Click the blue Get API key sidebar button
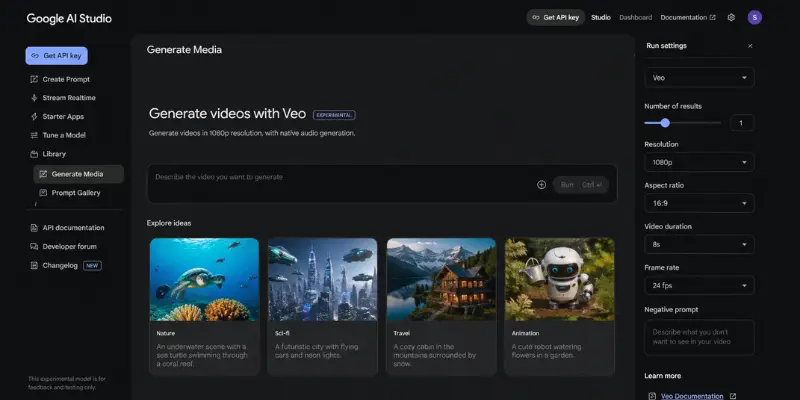 point(57,56)
